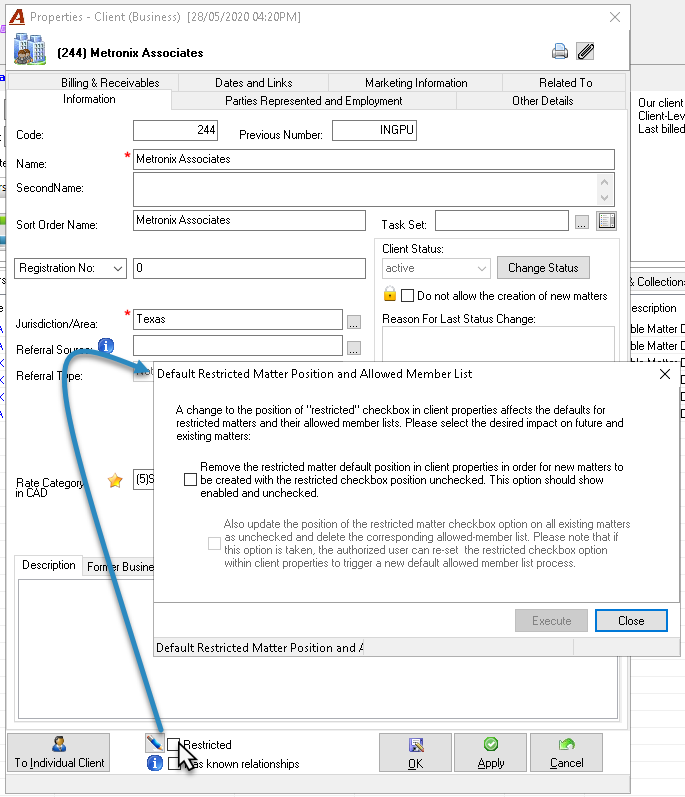
Task: Select the Information tab
Action: [x=89, y=99]
